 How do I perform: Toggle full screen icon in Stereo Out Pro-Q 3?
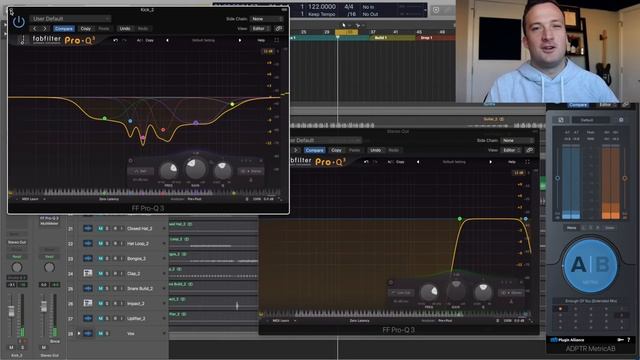[x=527, y=162]
